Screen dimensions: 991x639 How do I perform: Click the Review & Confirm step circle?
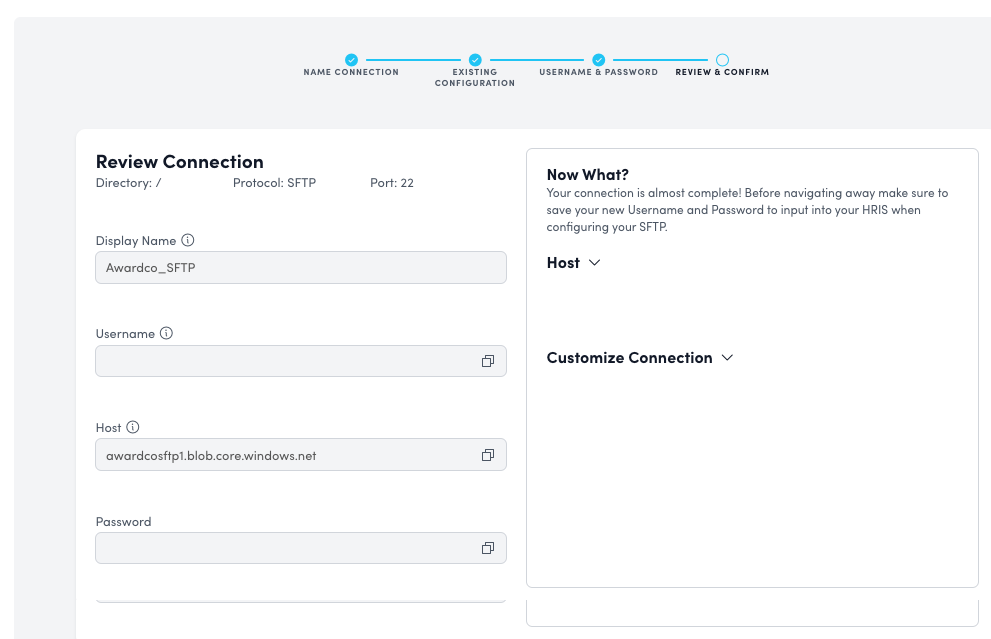click(722, 60)
